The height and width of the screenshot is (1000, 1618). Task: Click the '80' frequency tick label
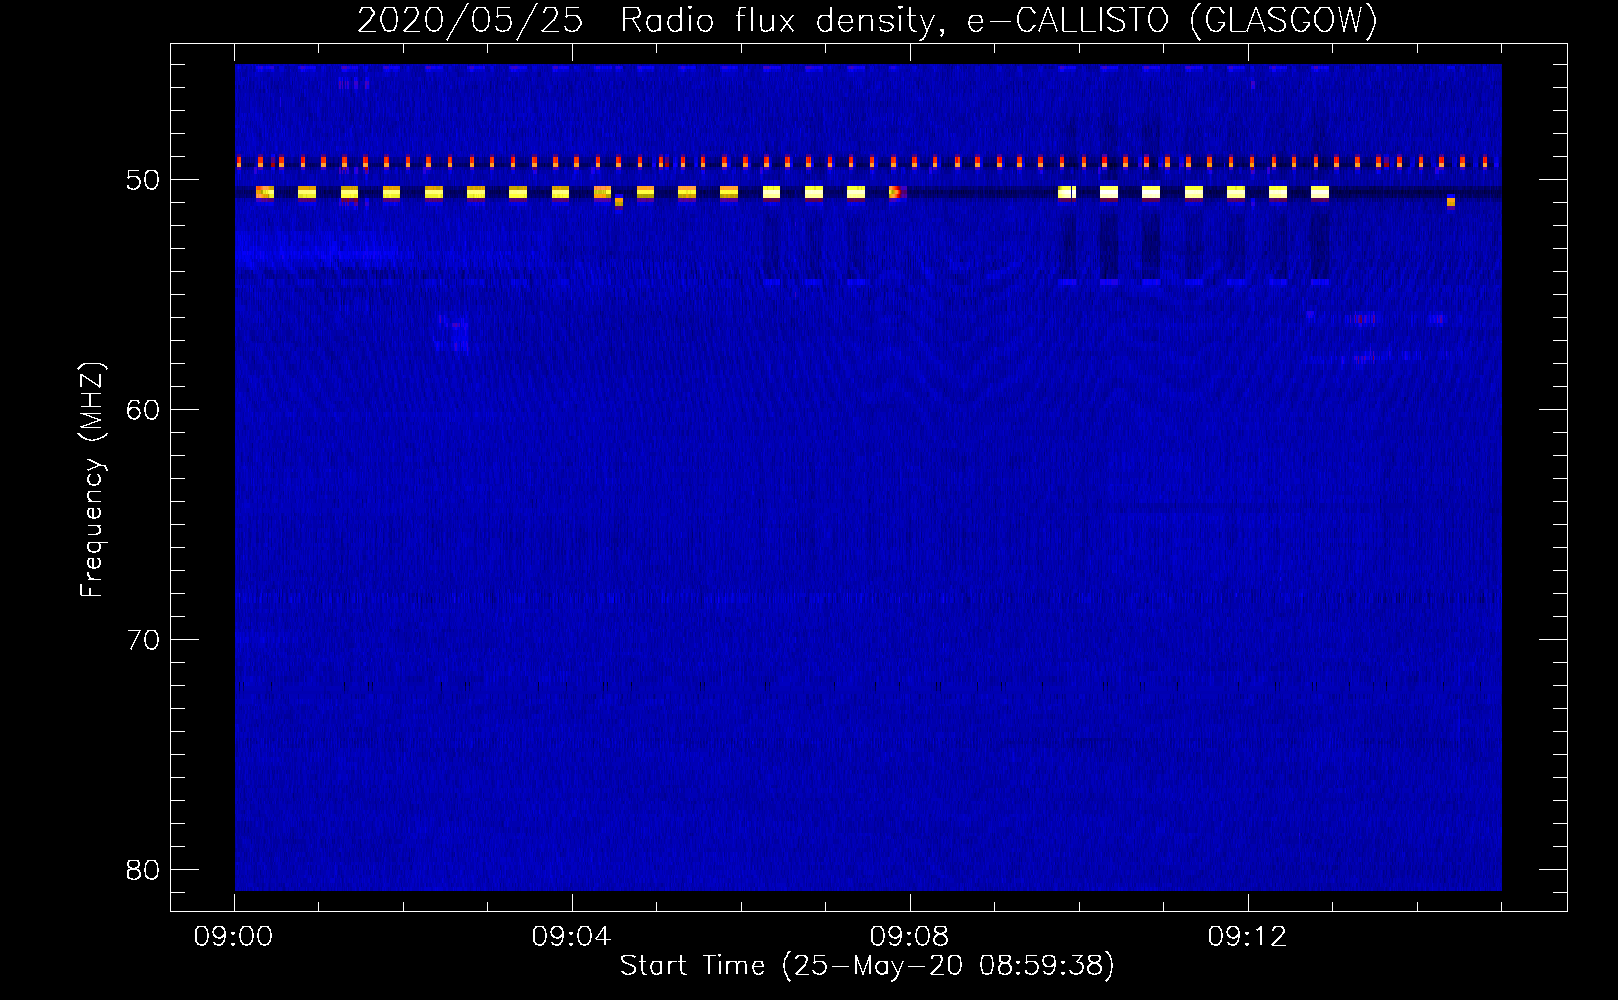pos(143,870)
